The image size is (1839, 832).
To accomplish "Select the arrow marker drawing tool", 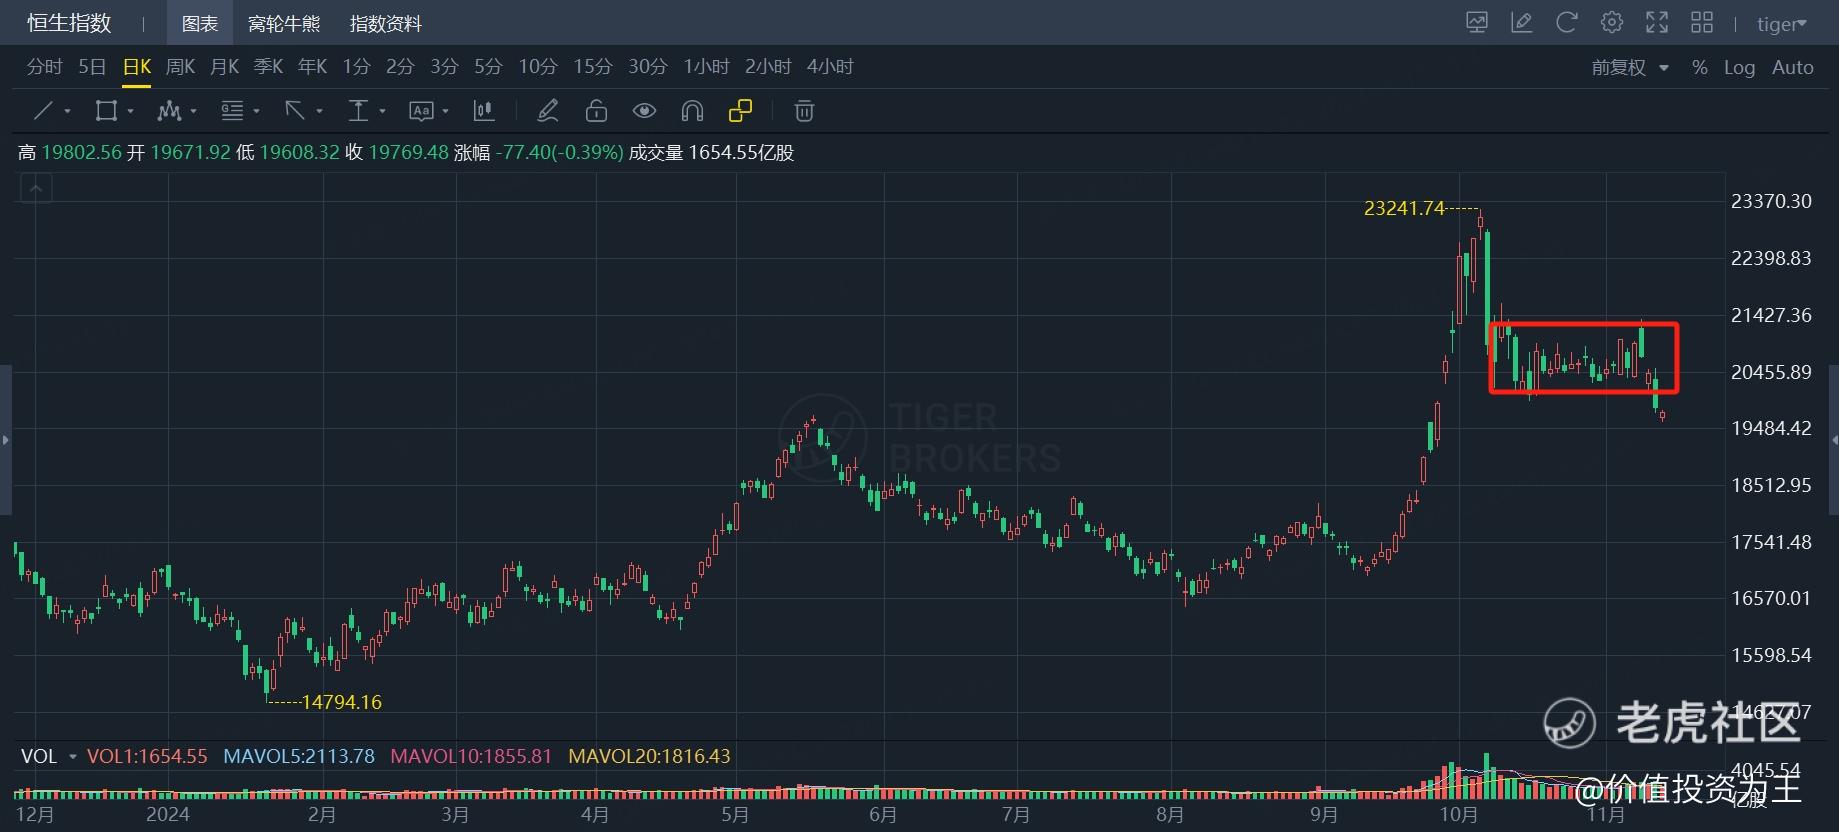I will click(x=294, y=111).
